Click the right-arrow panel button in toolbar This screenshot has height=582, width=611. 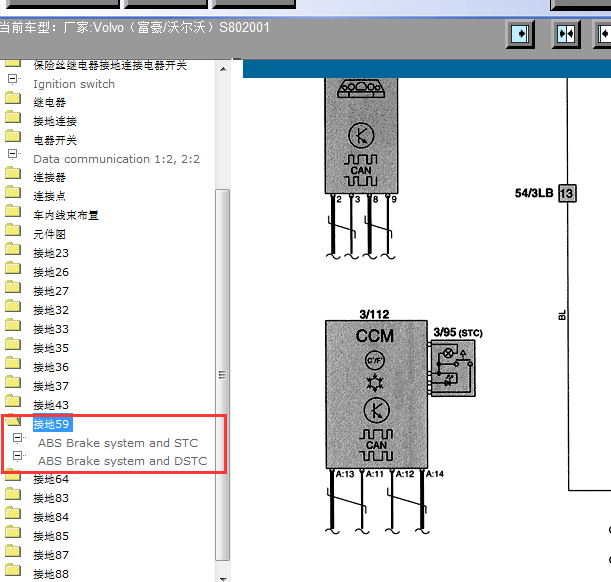tap(520, 34)
